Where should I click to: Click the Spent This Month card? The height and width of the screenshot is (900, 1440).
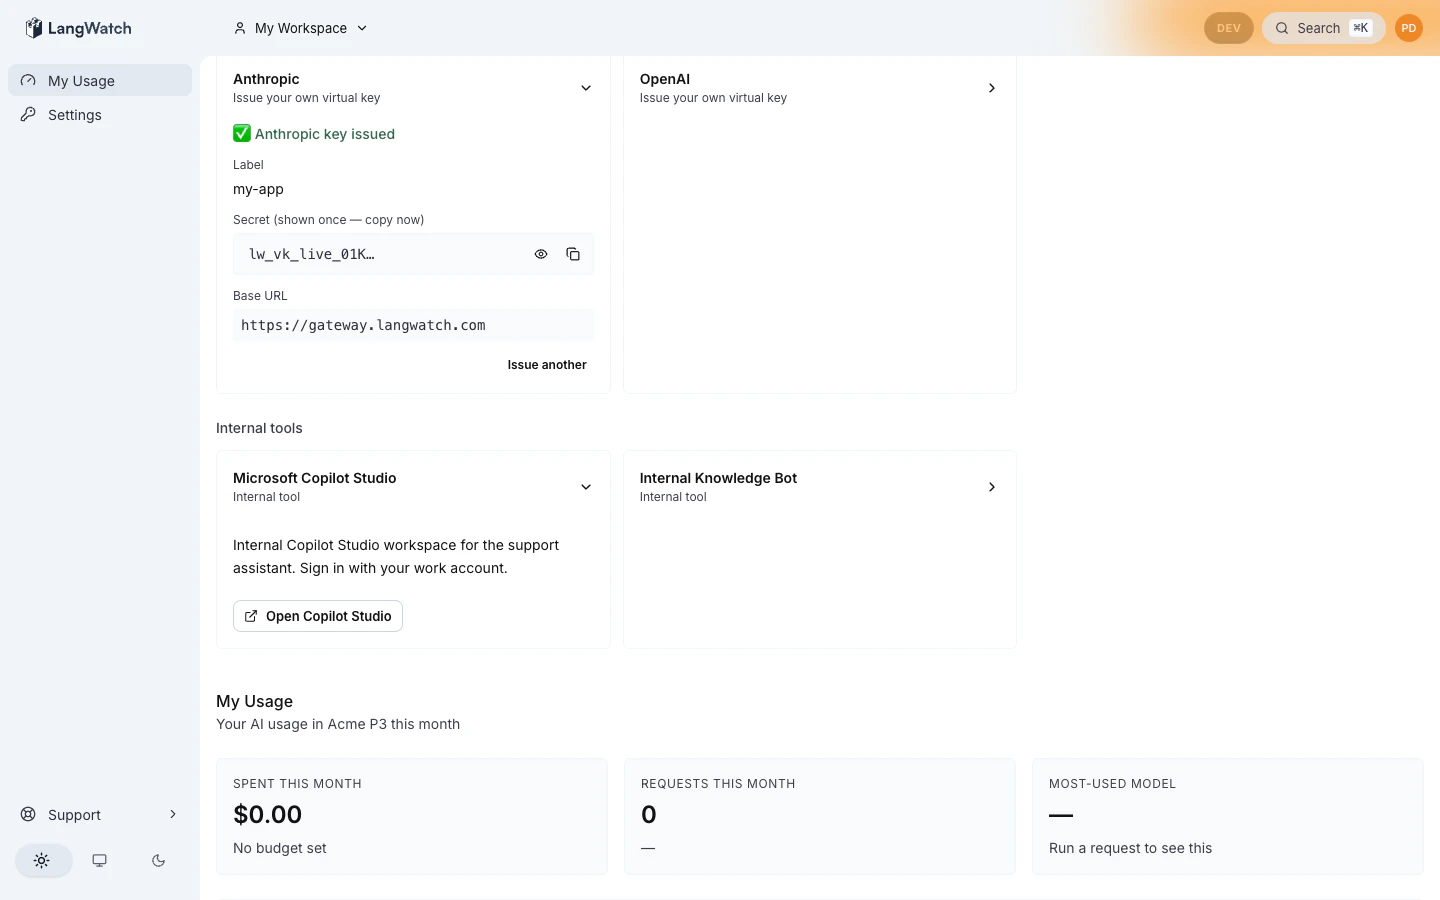(x=412, y=816)
